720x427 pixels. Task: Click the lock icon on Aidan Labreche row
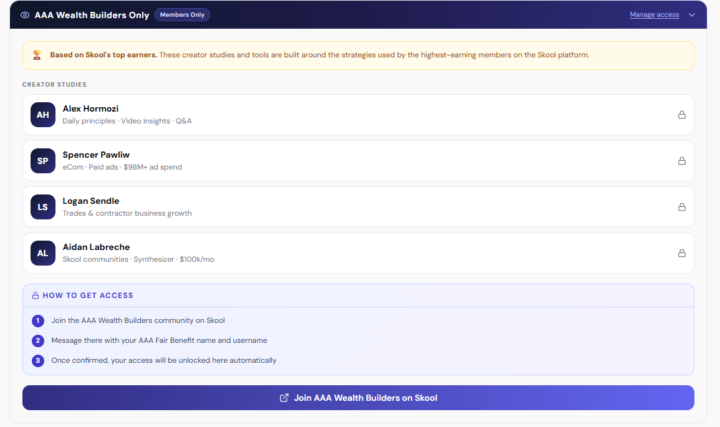pos(682,253)
